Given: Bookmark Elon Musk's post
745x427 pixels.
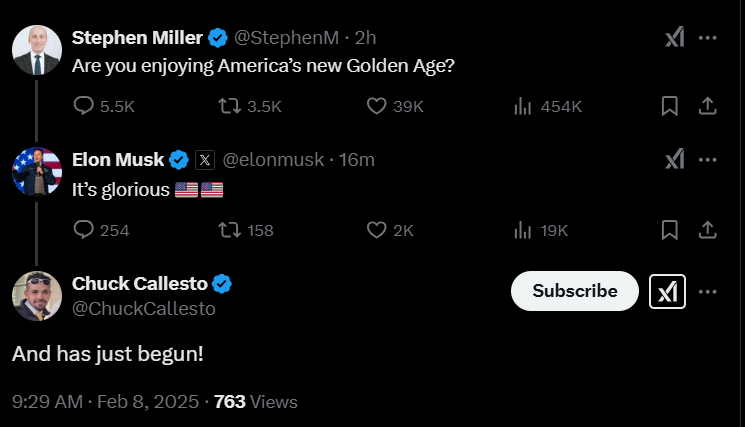Looking at the screenshot, I should click(670, 230).
